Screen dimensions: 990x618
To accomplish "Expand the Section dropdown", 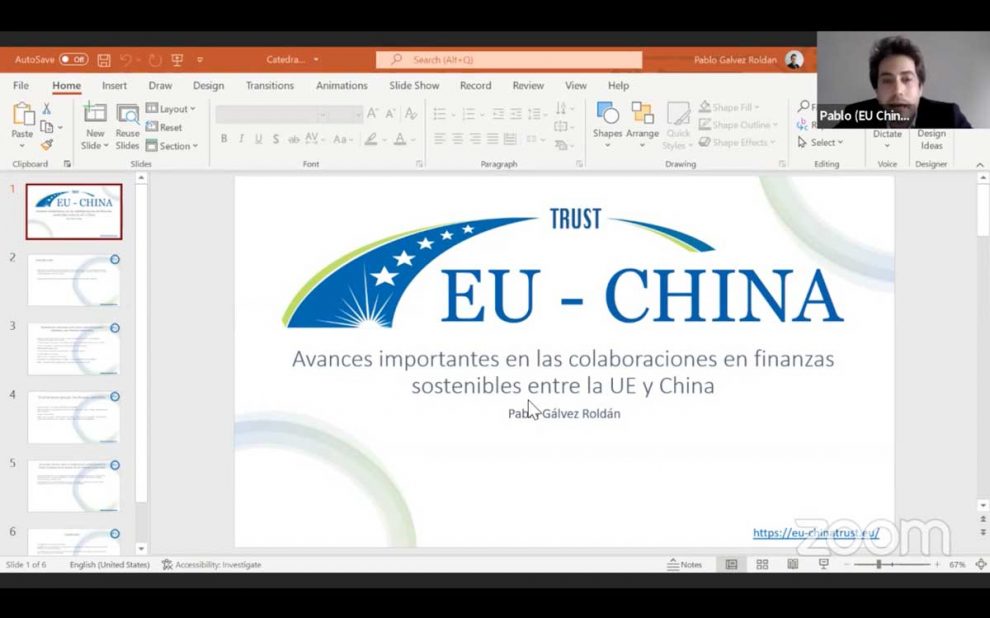I will 172,146.
